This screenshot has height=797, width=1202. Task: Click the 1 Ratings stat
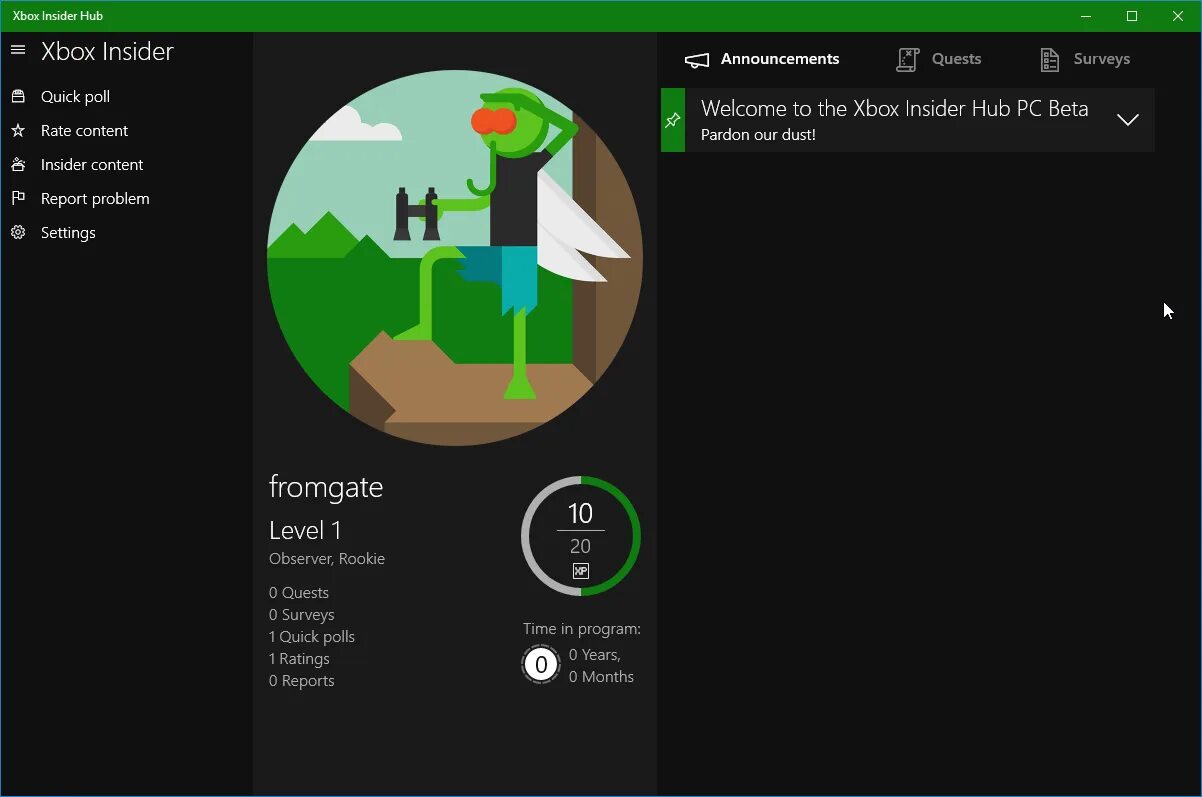click(x=299, y=659)
